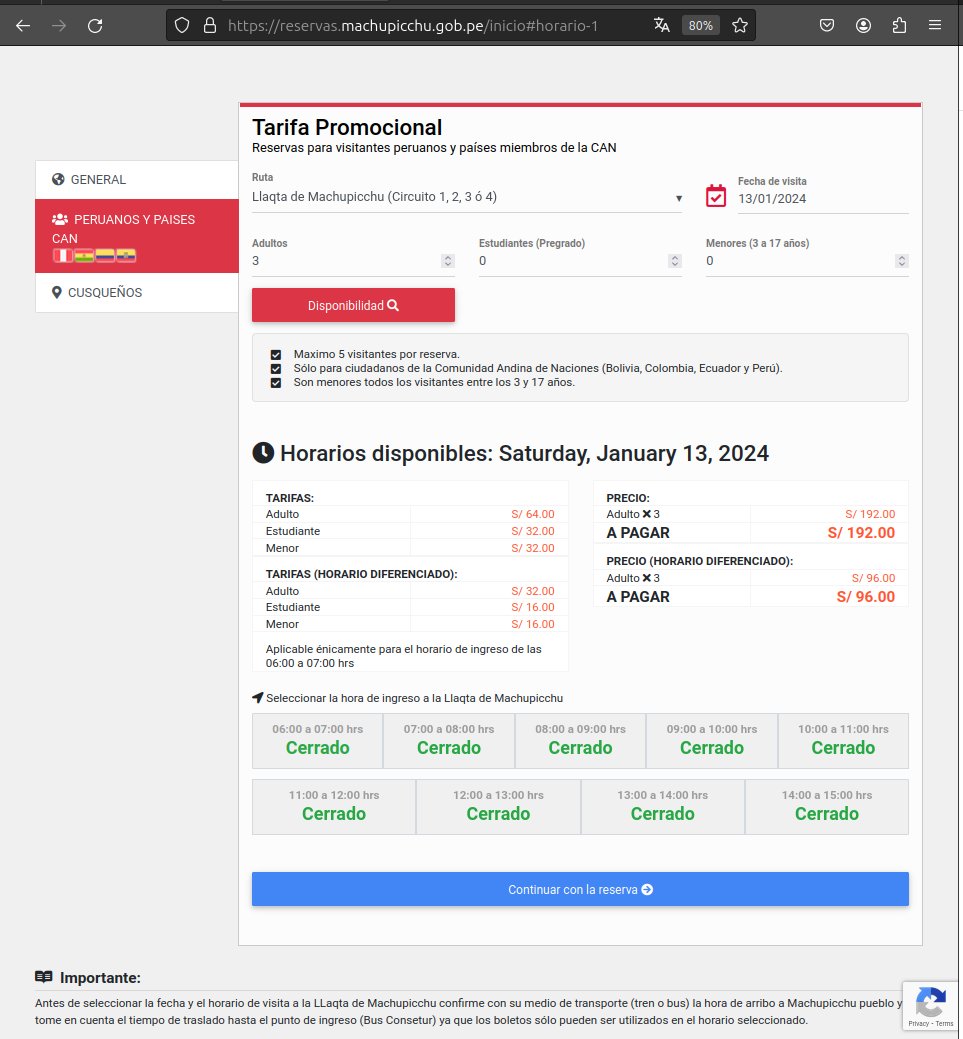The image size is (963, 1039).
Task: Click the reCAPTCHA Privacy link
Action: point(919,1024)
